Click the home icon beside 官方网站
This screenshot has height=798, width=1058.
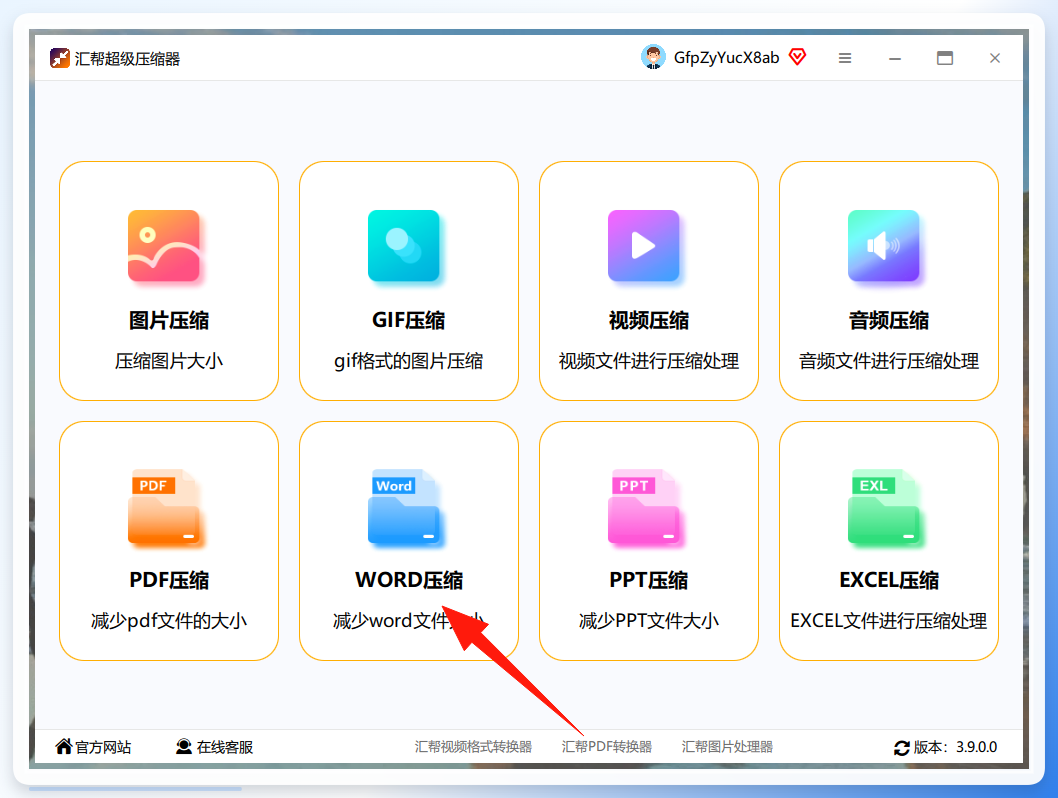pyautogui.click(x=63, y=746)
